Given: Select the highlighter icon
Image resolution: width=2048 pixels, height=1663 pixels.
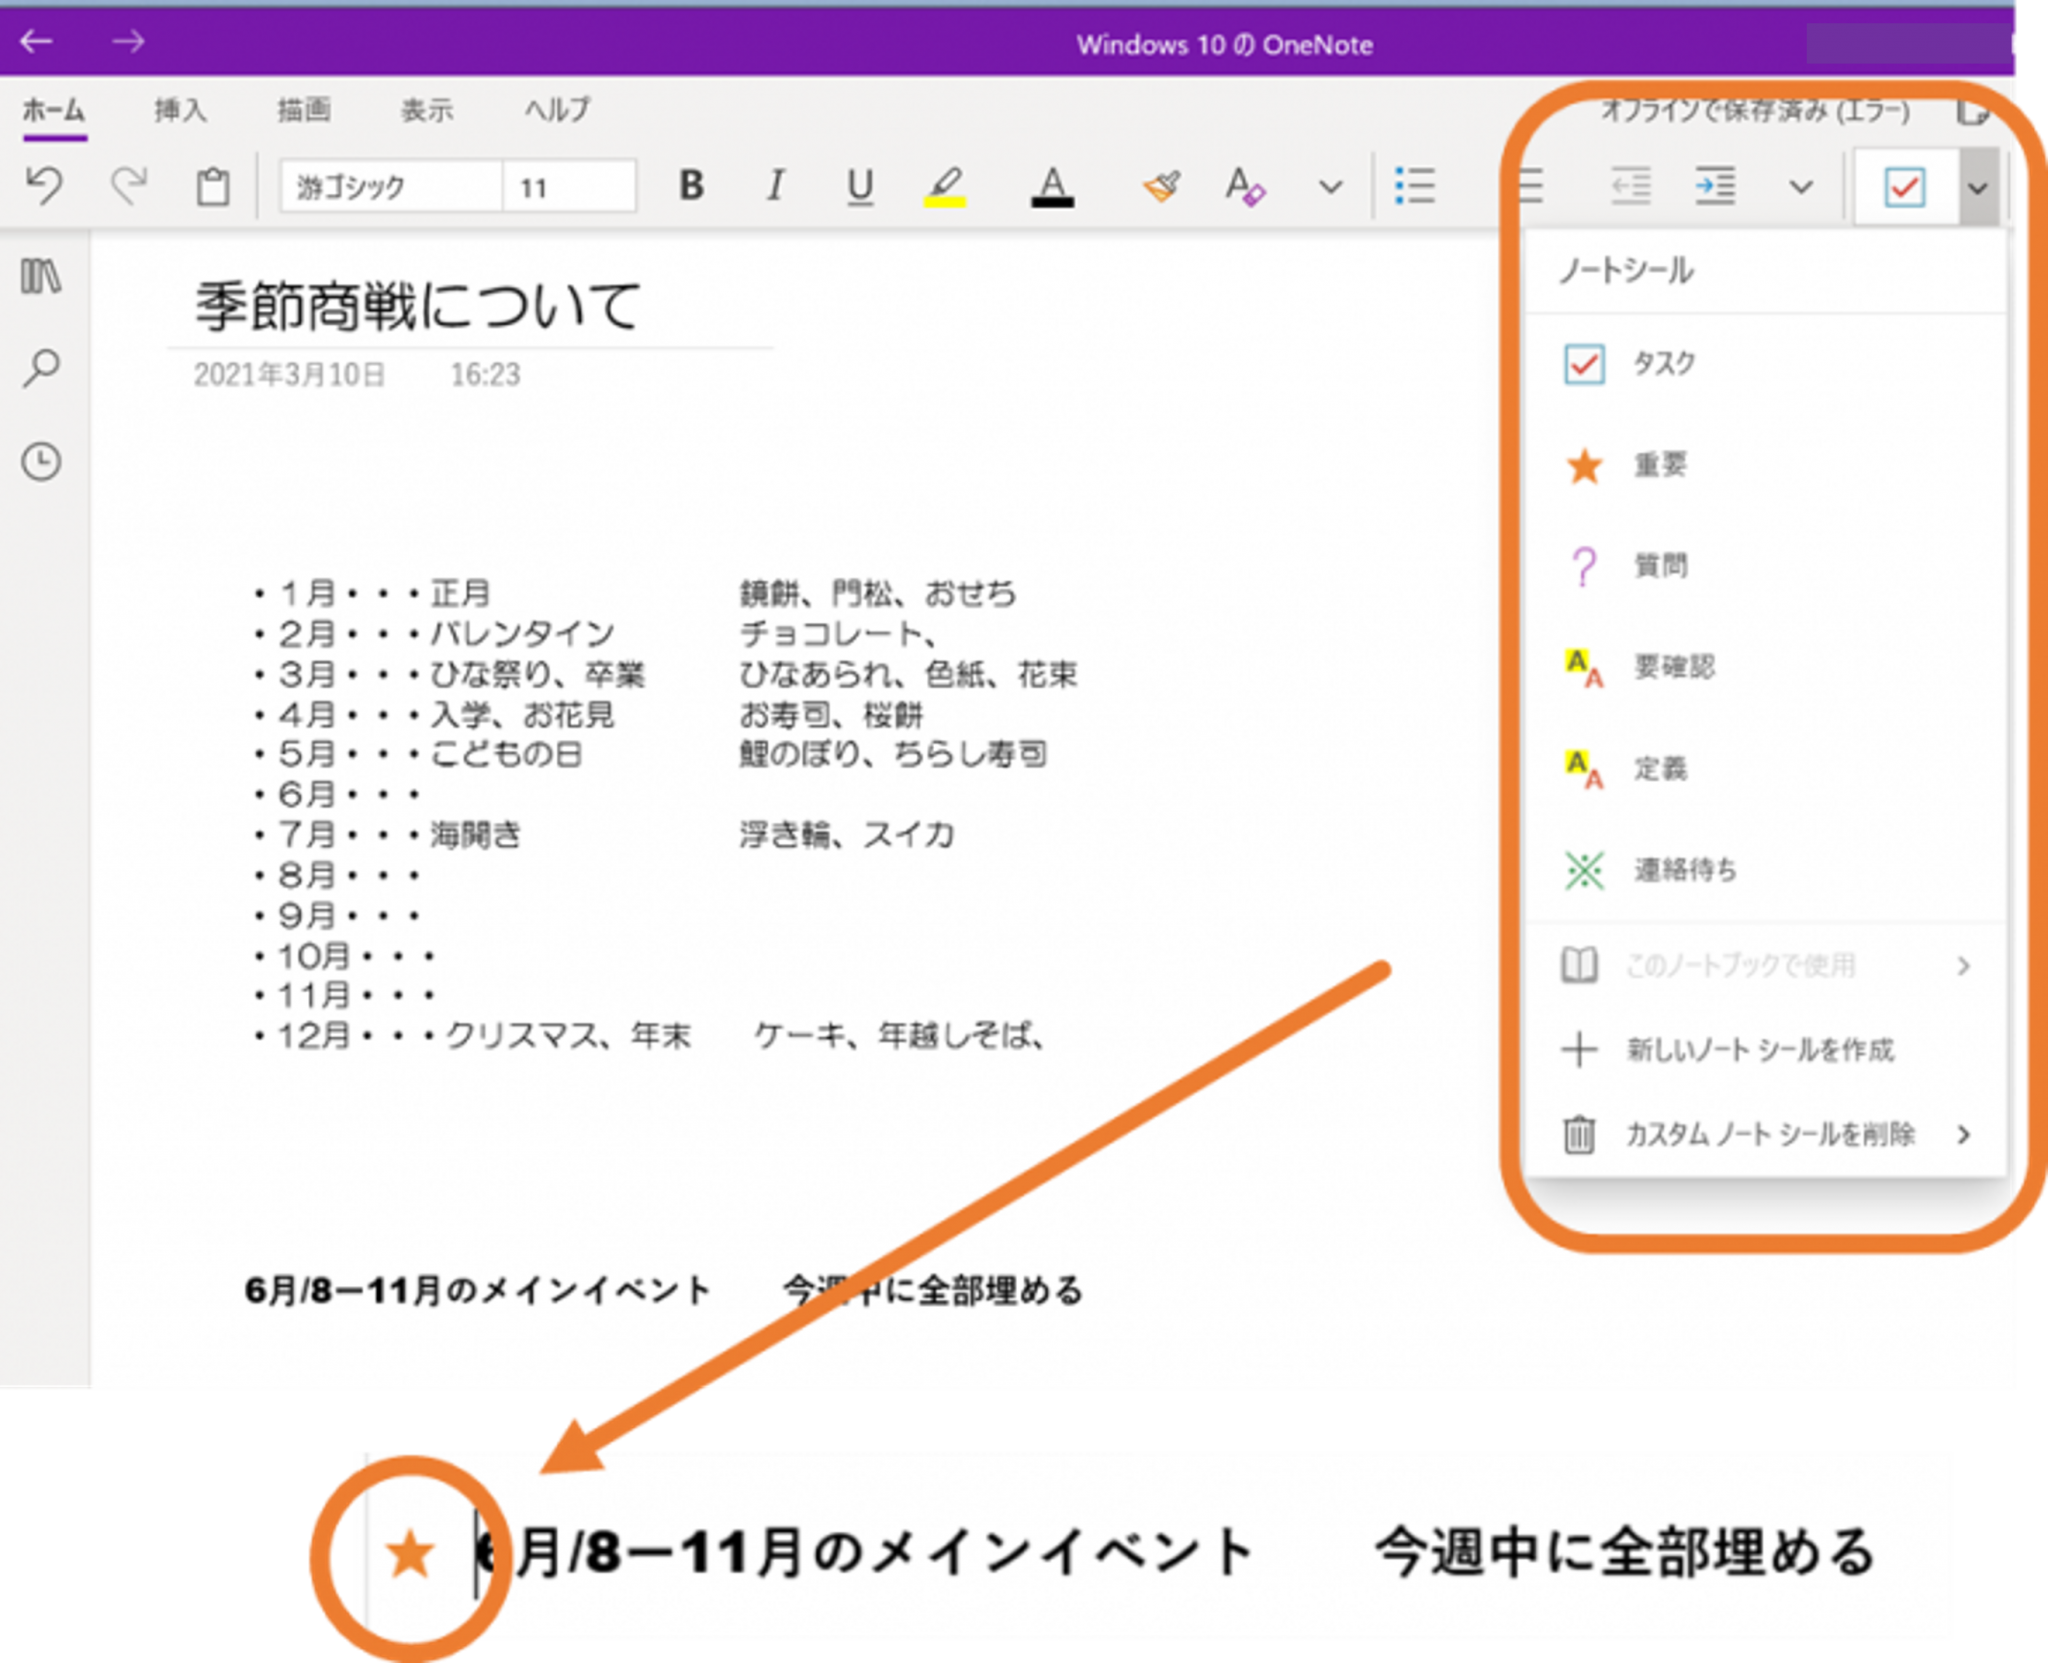Looking at the screenshot, I should pos(946,185).
